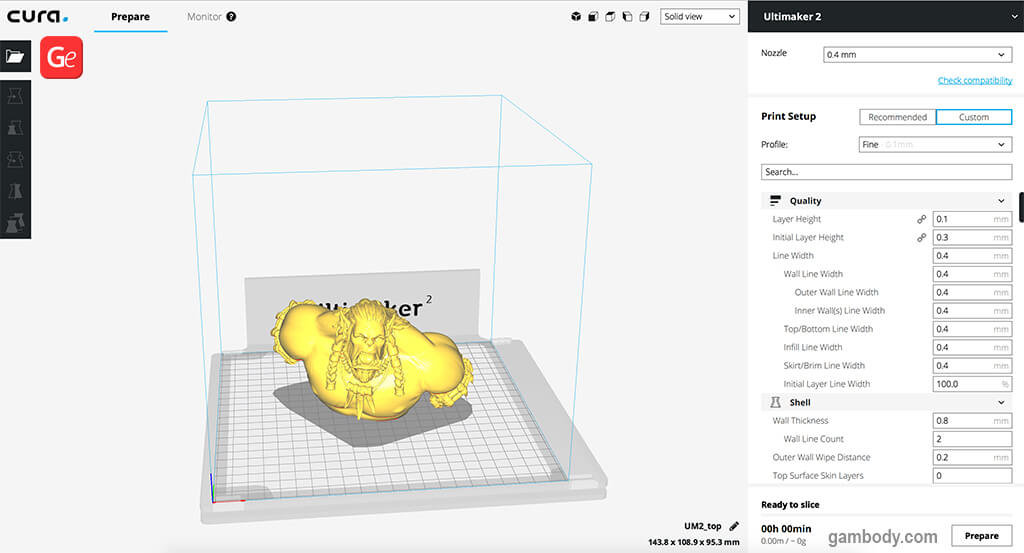Click the Check compatibility link
This screenshot has height=553, width=1024.
pyautogui.click(x=974, y=81)
